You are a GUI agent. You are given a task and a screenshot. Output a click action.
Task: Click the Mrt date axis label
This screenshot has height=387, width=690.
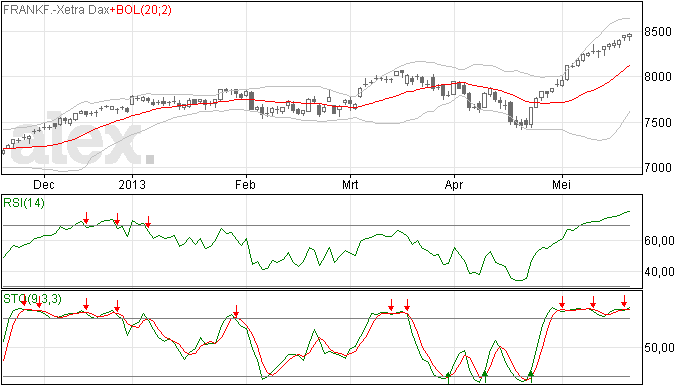pyautogui.click(x=350, y=184)
